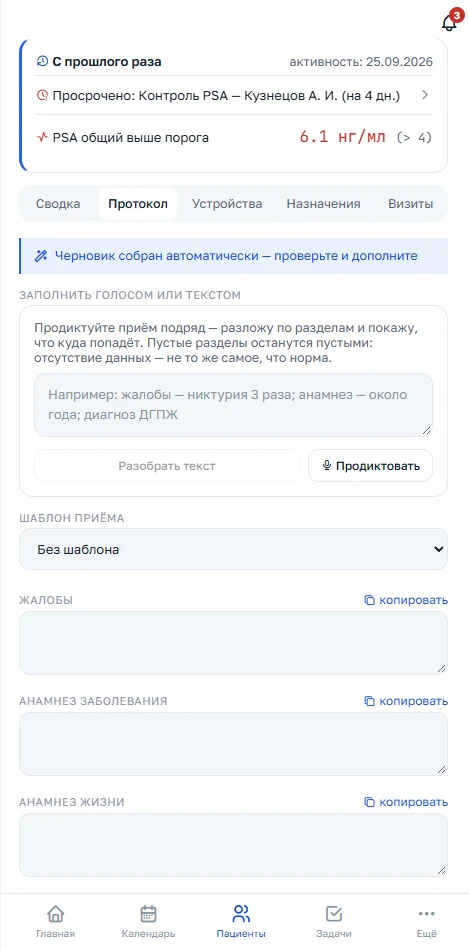Go to the 'Назначения' tab
Screen dimensions: 469x949
(323, 204)
